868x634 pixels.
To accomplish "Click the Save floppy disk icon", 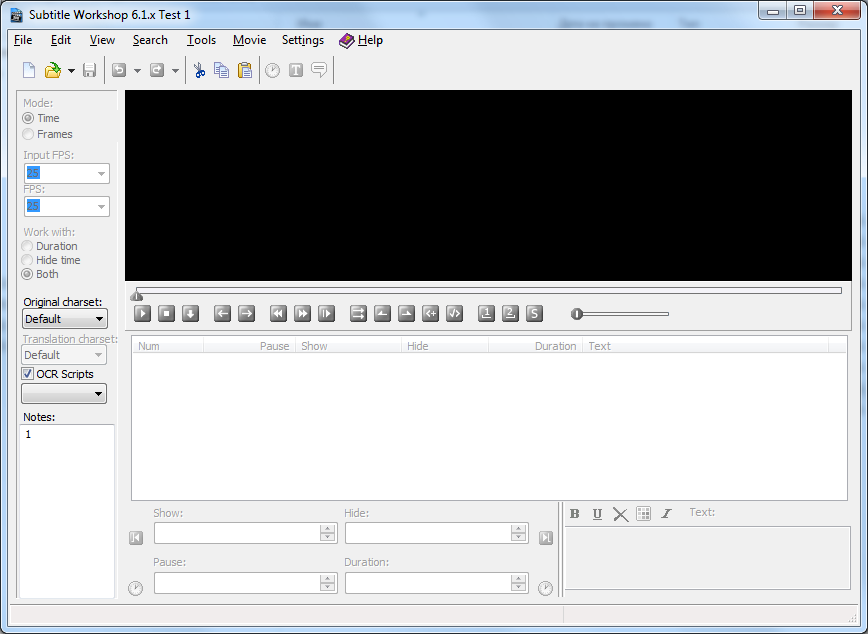I will 90,70.
